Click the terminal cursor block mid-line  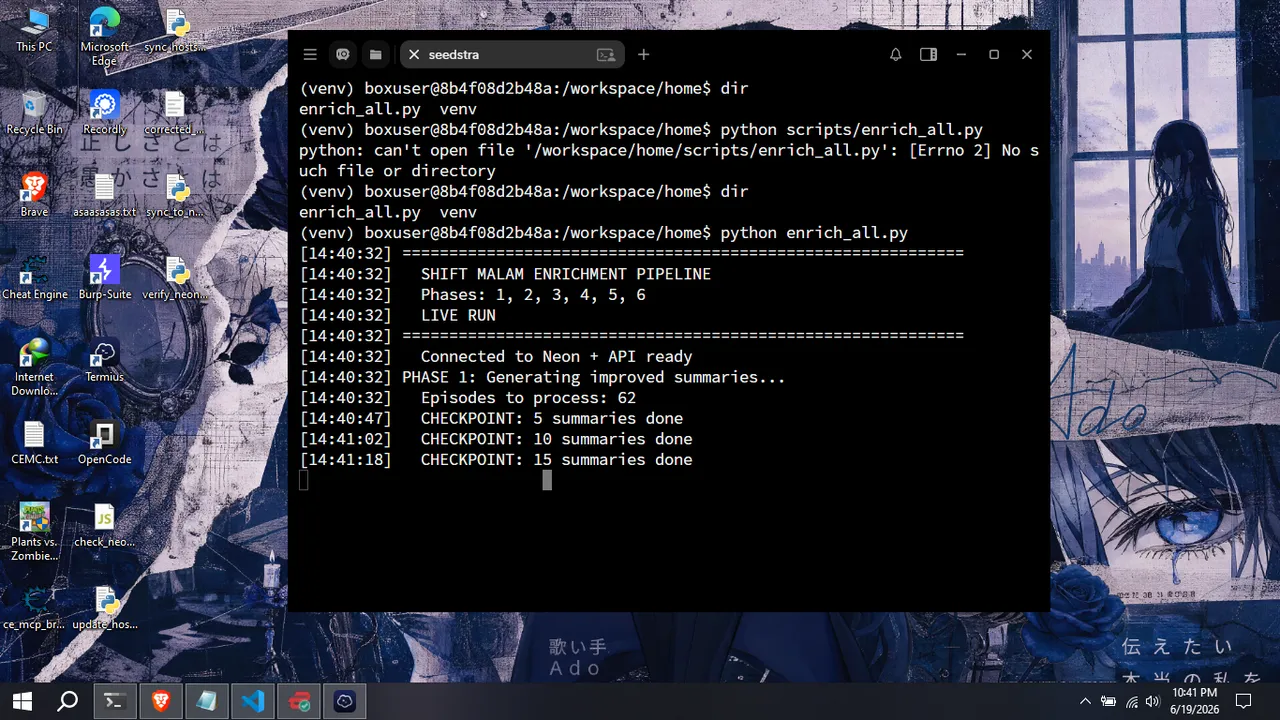[547, 480]
